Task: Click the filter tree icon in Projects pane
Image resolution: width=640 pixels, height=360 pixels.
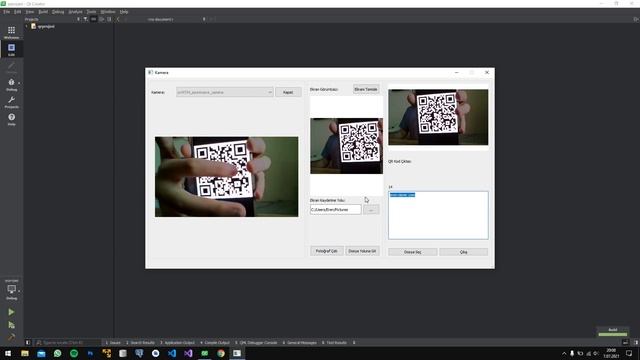Action: click(x=85, y=19)
